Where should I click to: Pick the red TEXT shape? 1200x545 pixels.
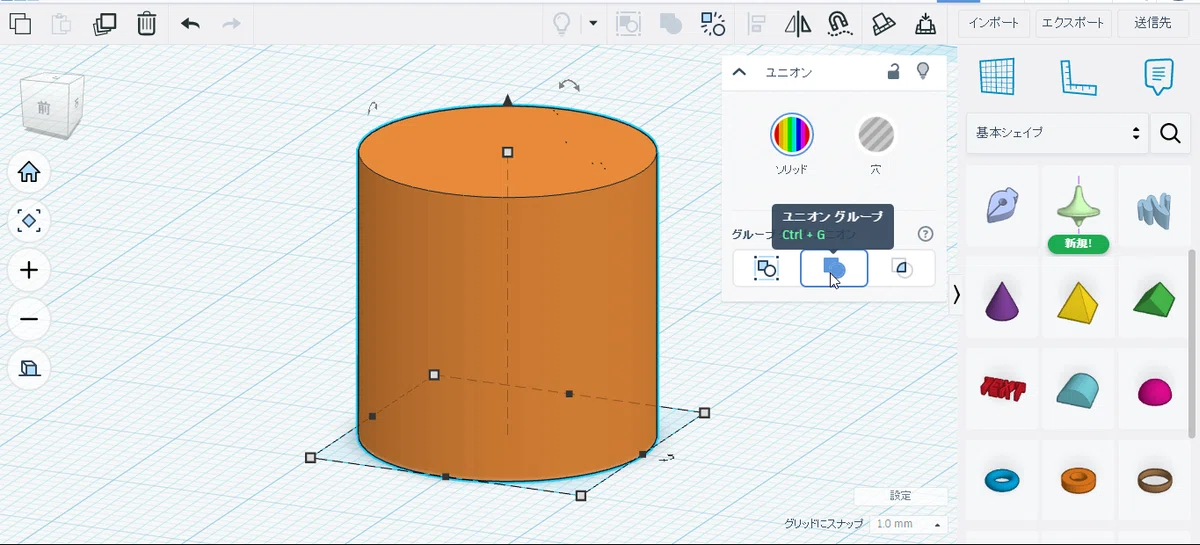[x=1002, y=389]
